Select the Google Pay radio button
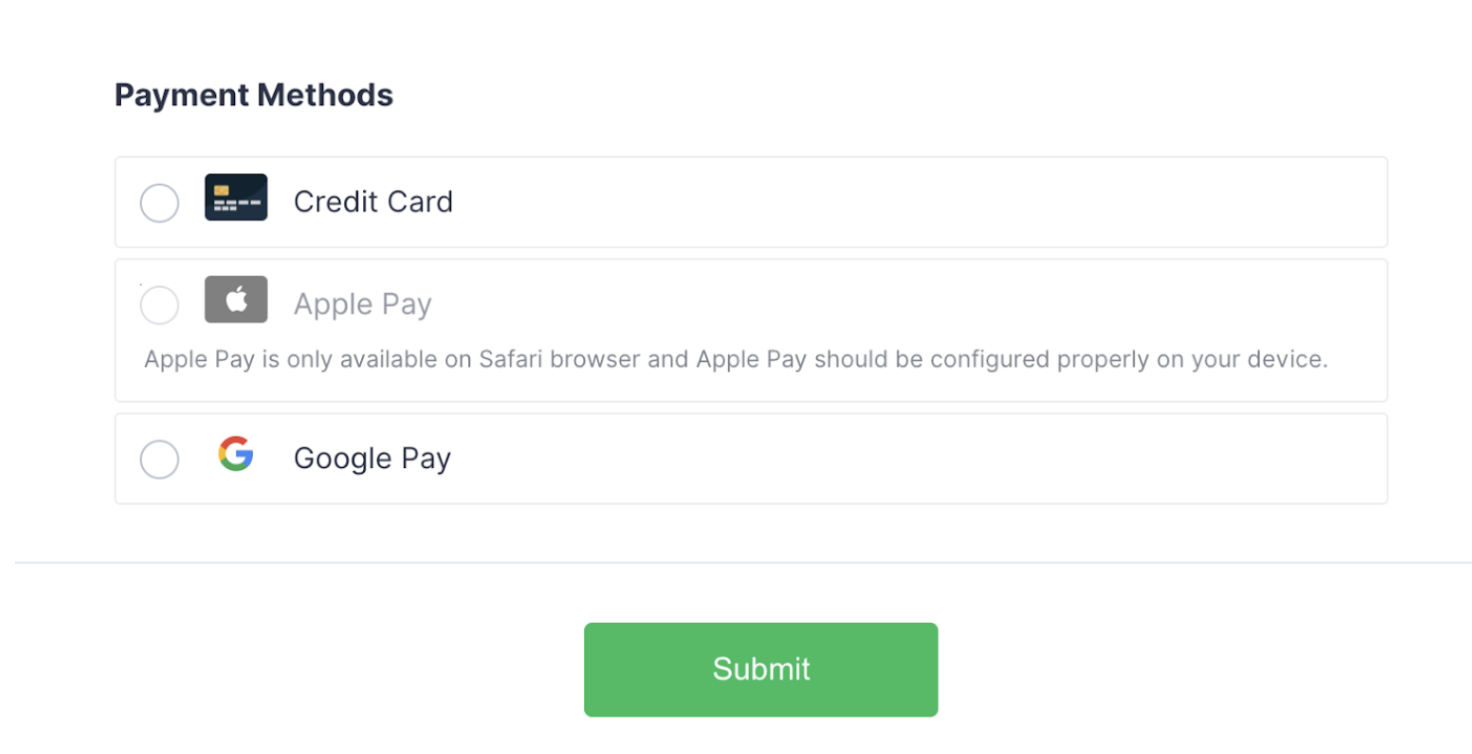Image resolution: width=1472 pixels, height=754 pixels. click(159, 460)
